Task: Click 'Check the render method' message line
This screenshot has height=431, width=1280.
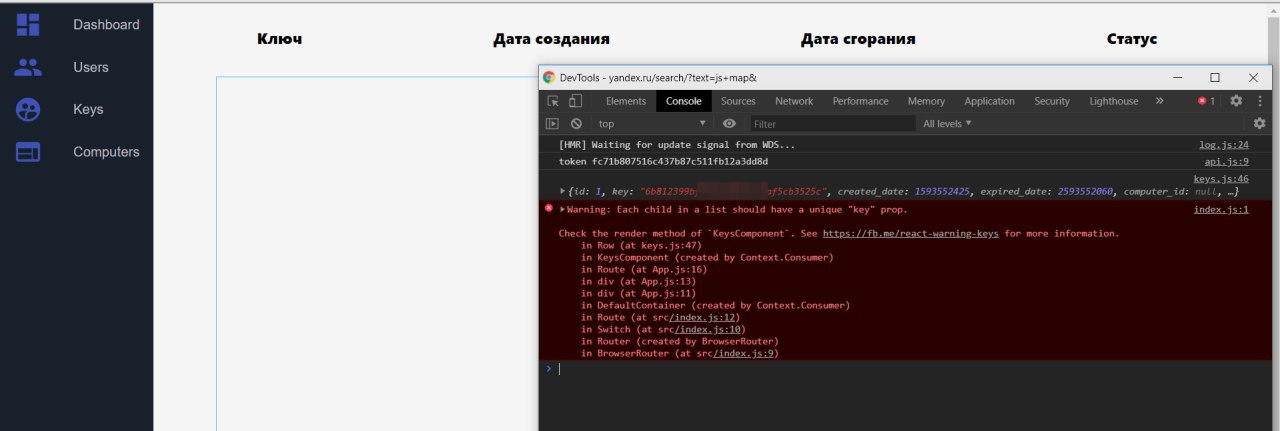Action: click(x=839, y=233)
